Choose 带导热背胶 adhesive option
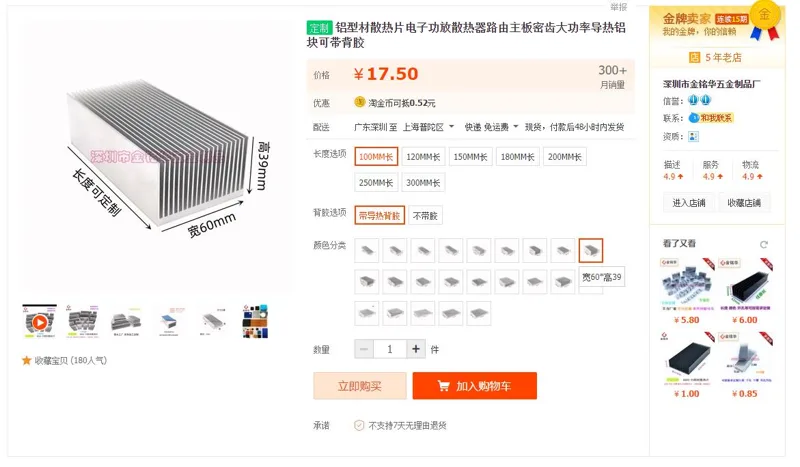800x467 pixels. click(x=380, y=215)
